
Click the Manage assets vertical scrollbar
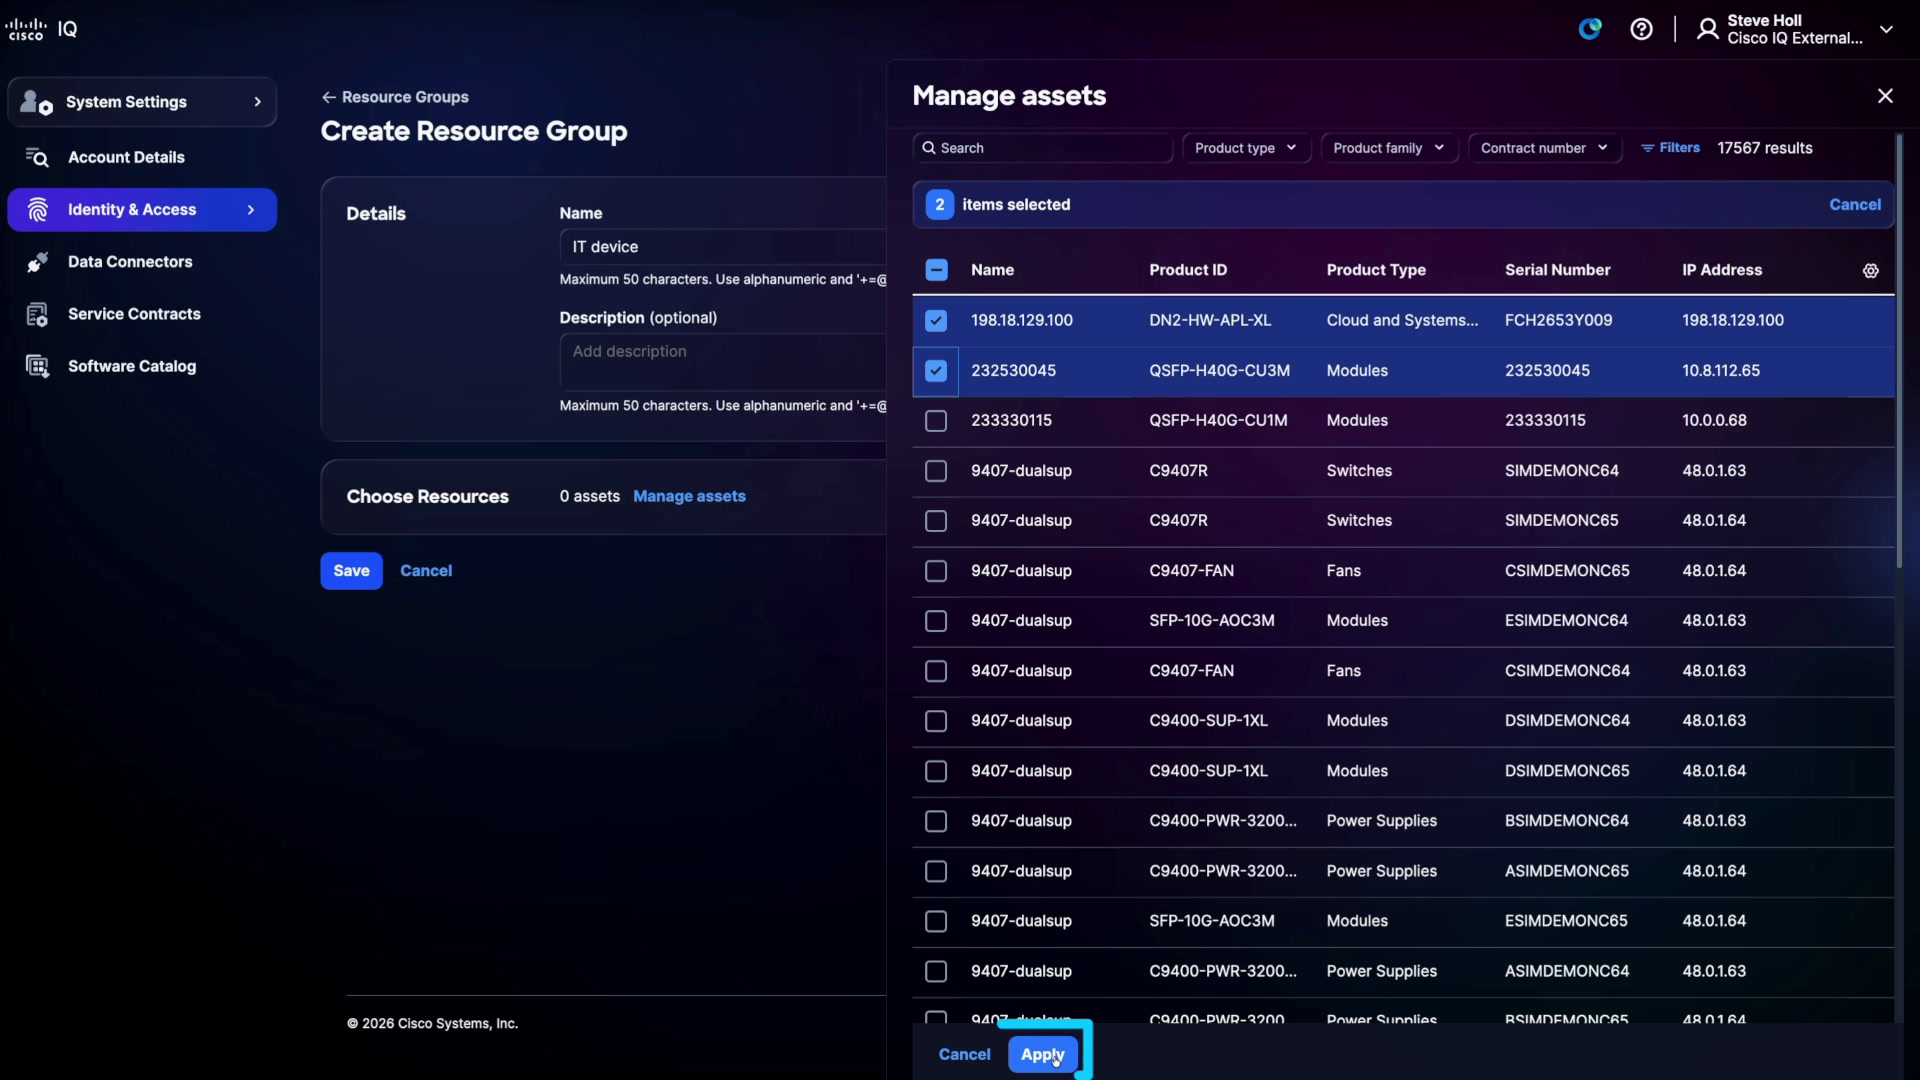click(1898, 350)
